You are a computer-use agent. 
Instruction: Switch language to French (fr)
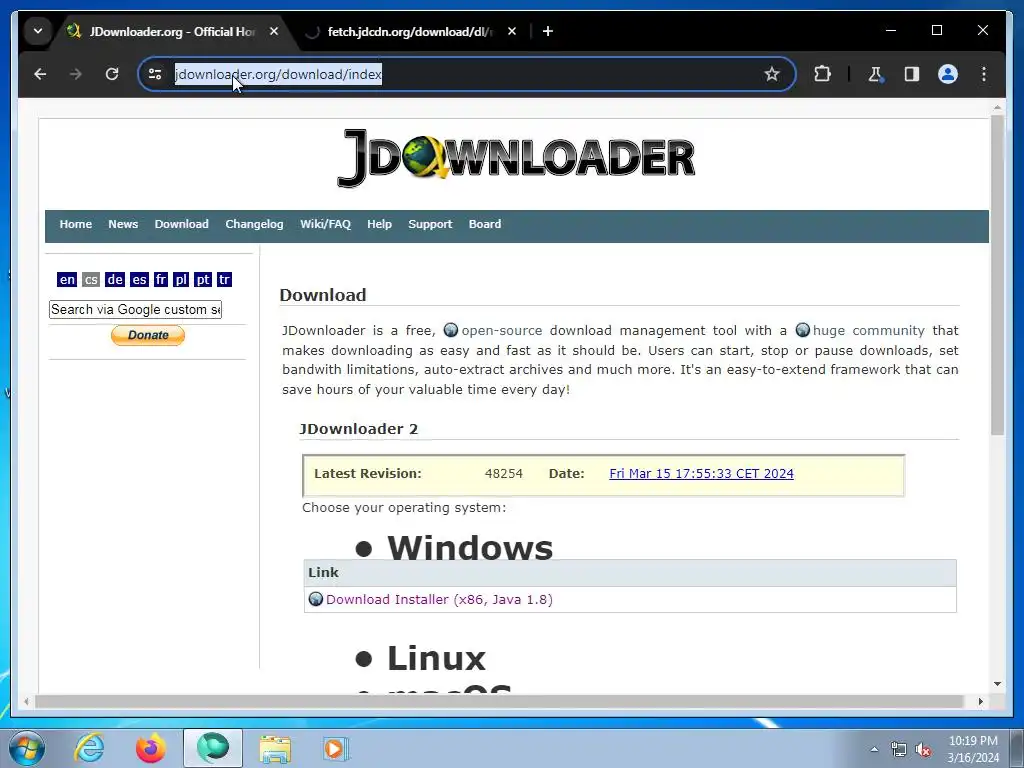pos(161,280)
